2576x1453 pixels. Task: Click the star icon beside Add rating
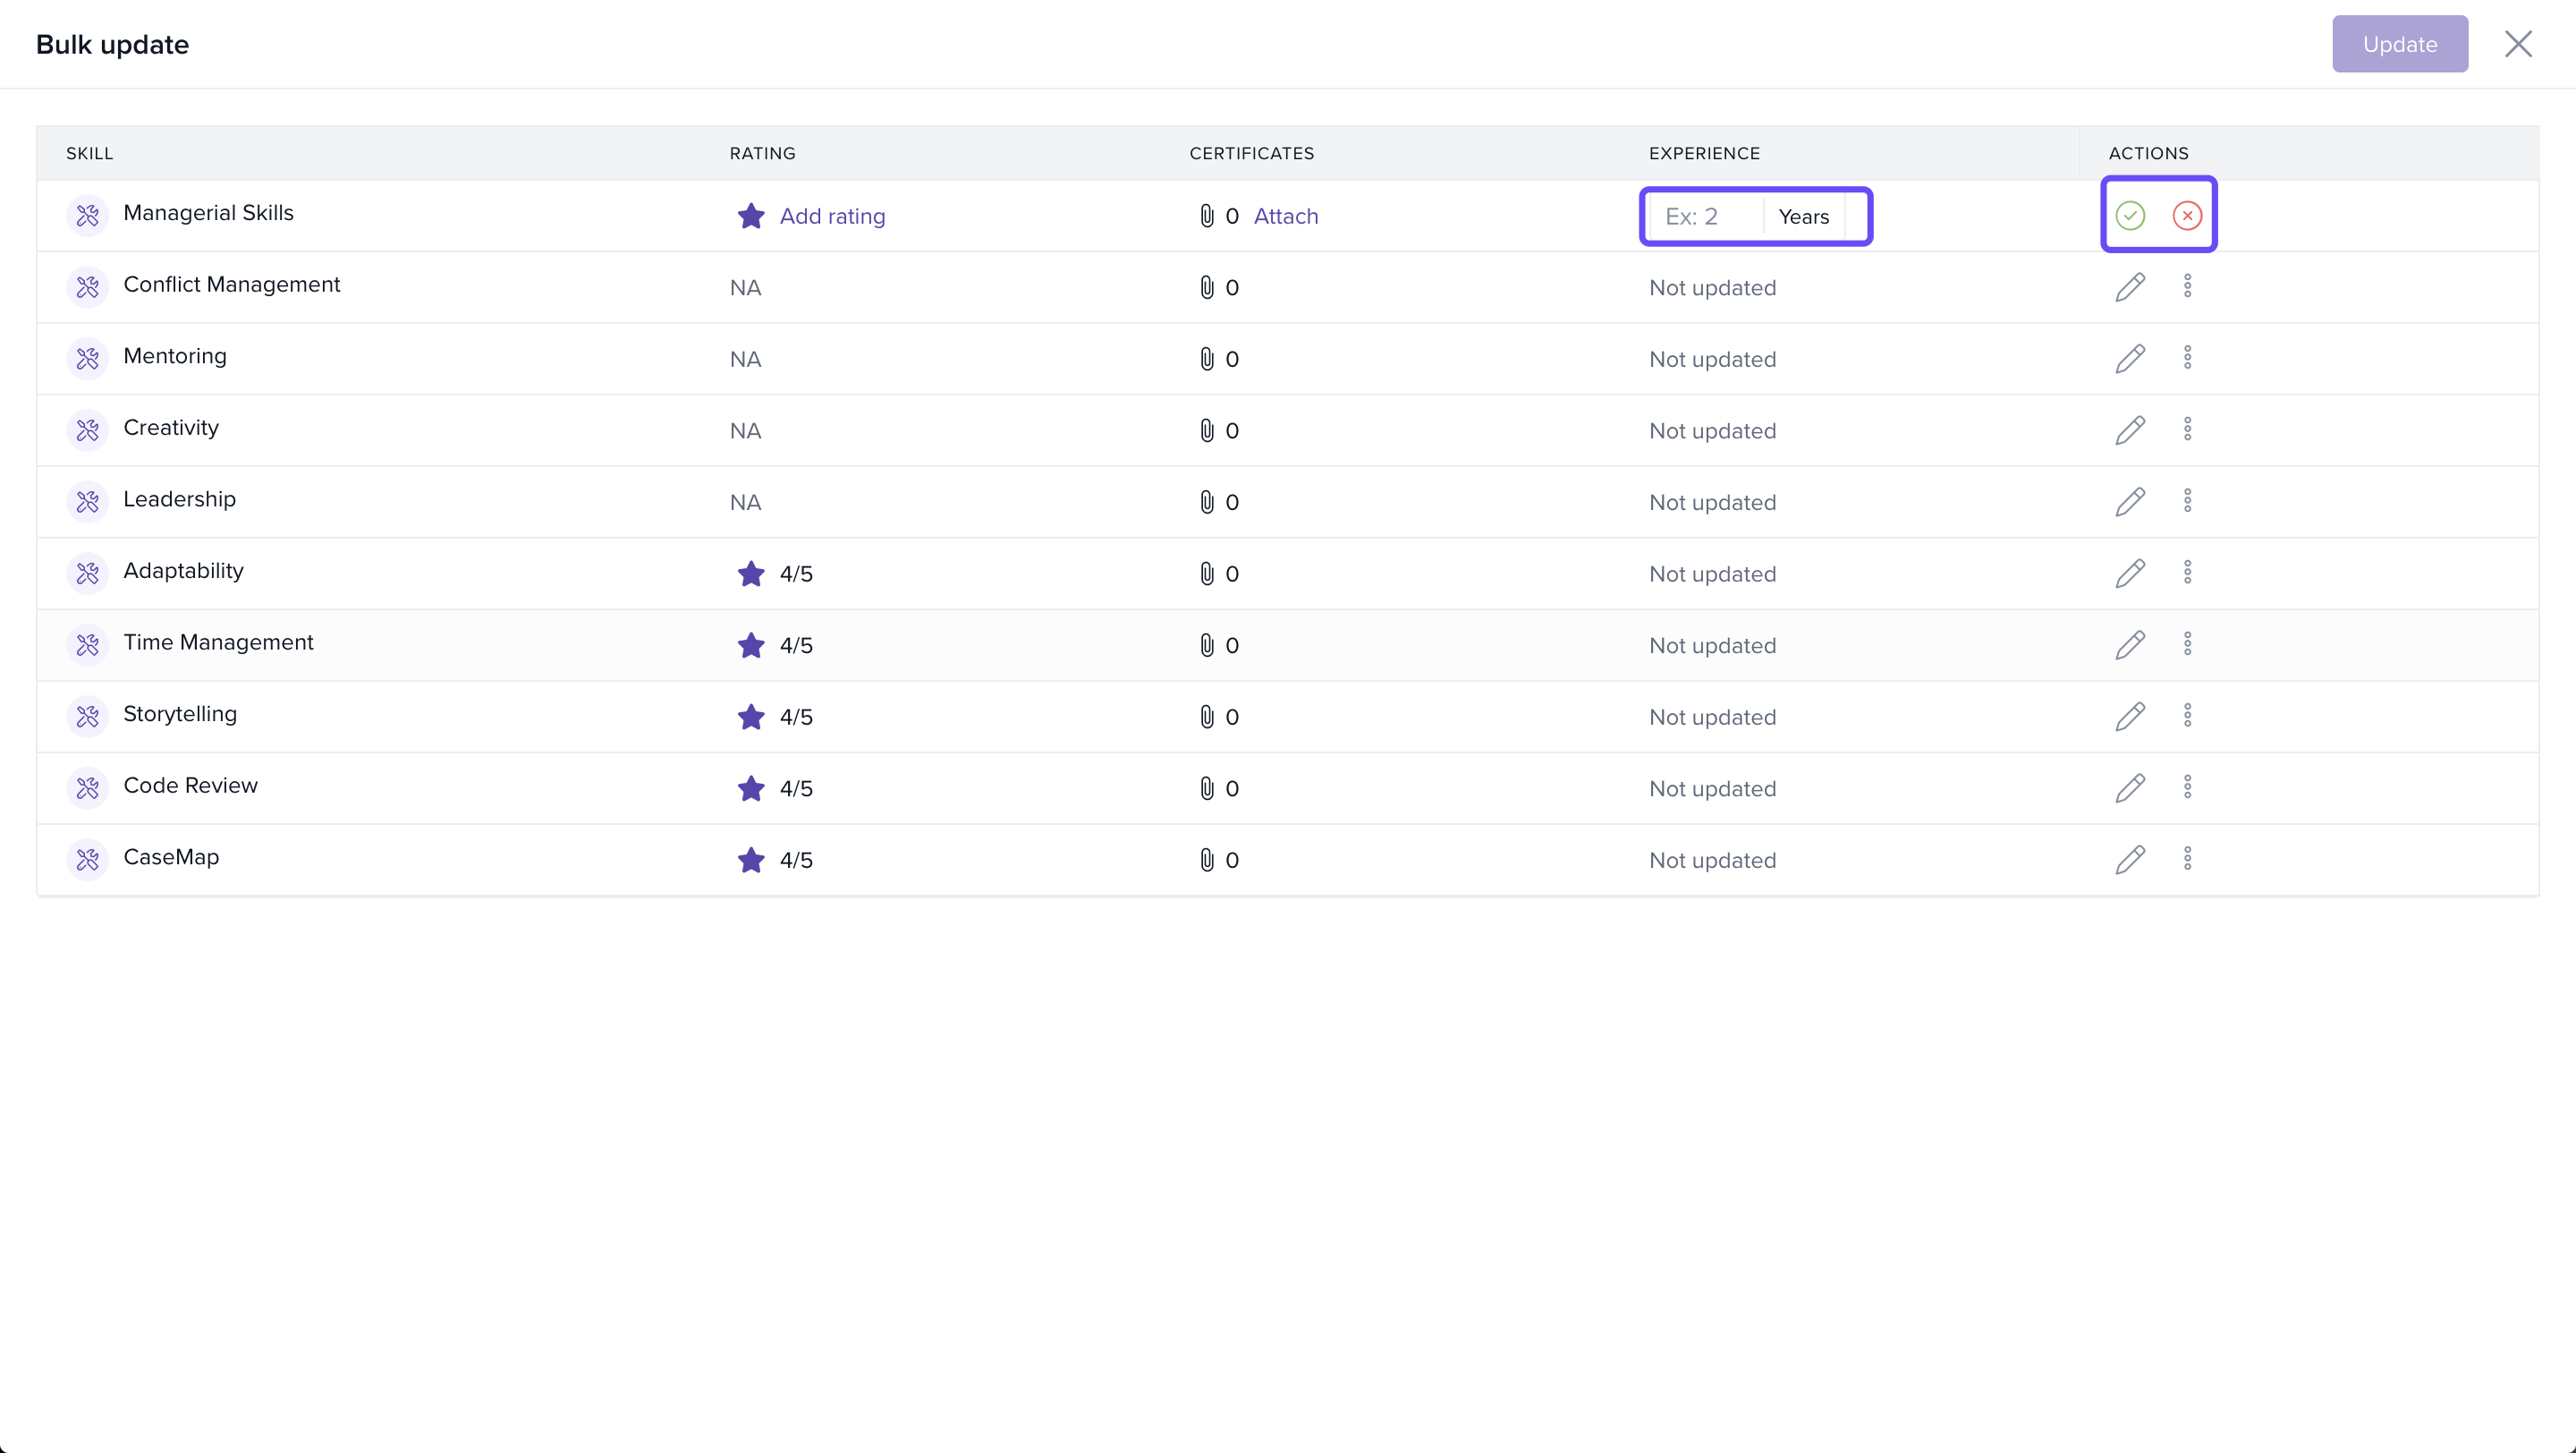point(751,216)
